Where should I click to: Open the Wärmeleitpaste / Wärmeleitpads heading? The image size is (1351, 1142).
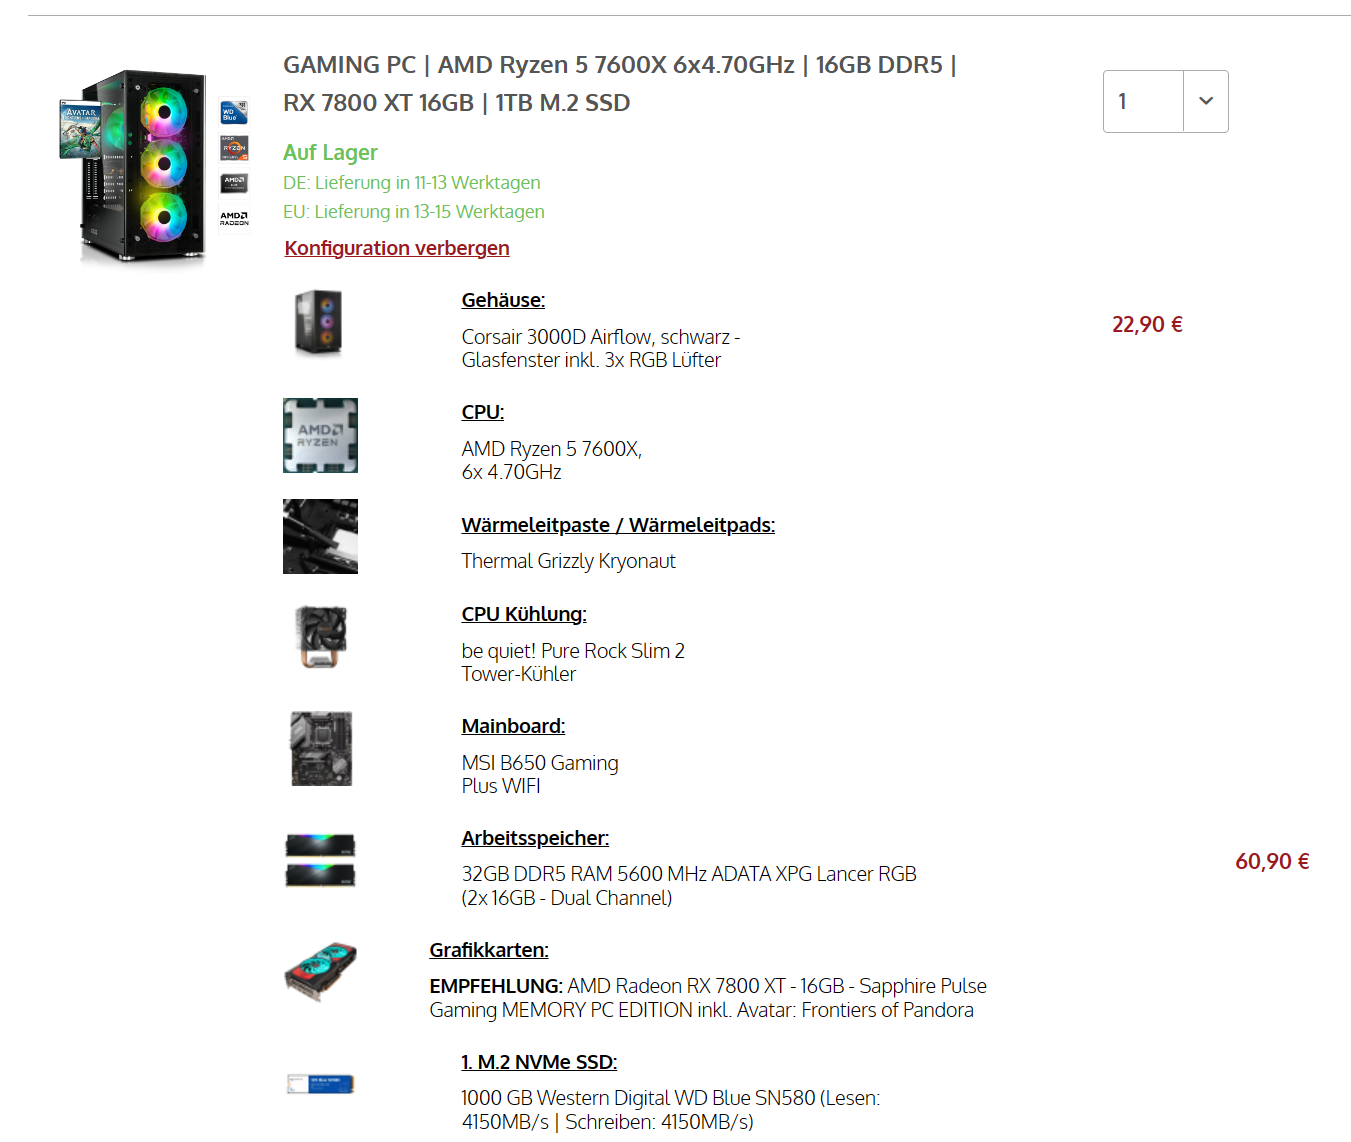point(618,525)
